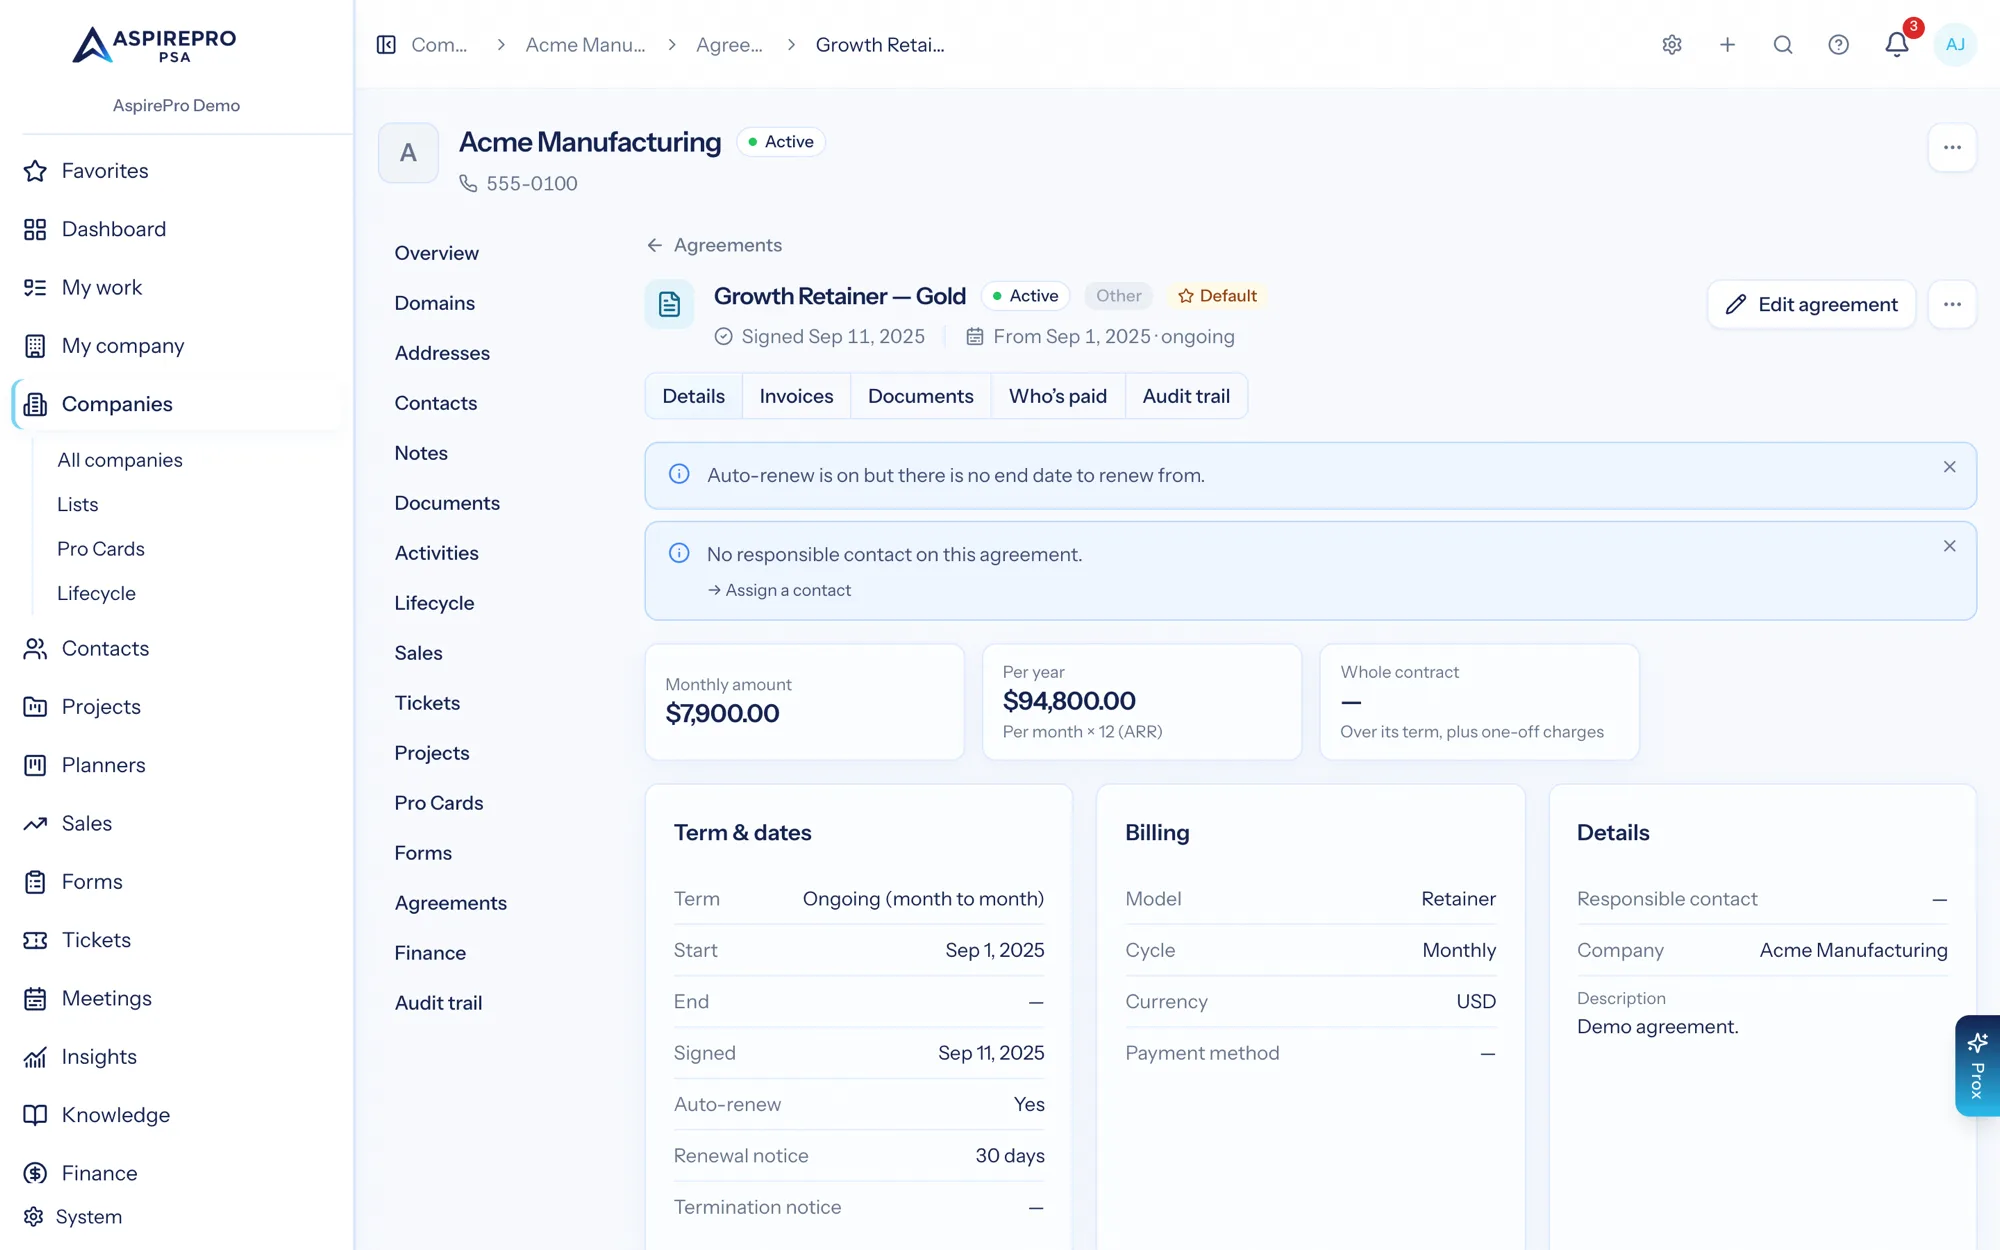Open Acme Manufacturing more options menu

coord(1952,147)
